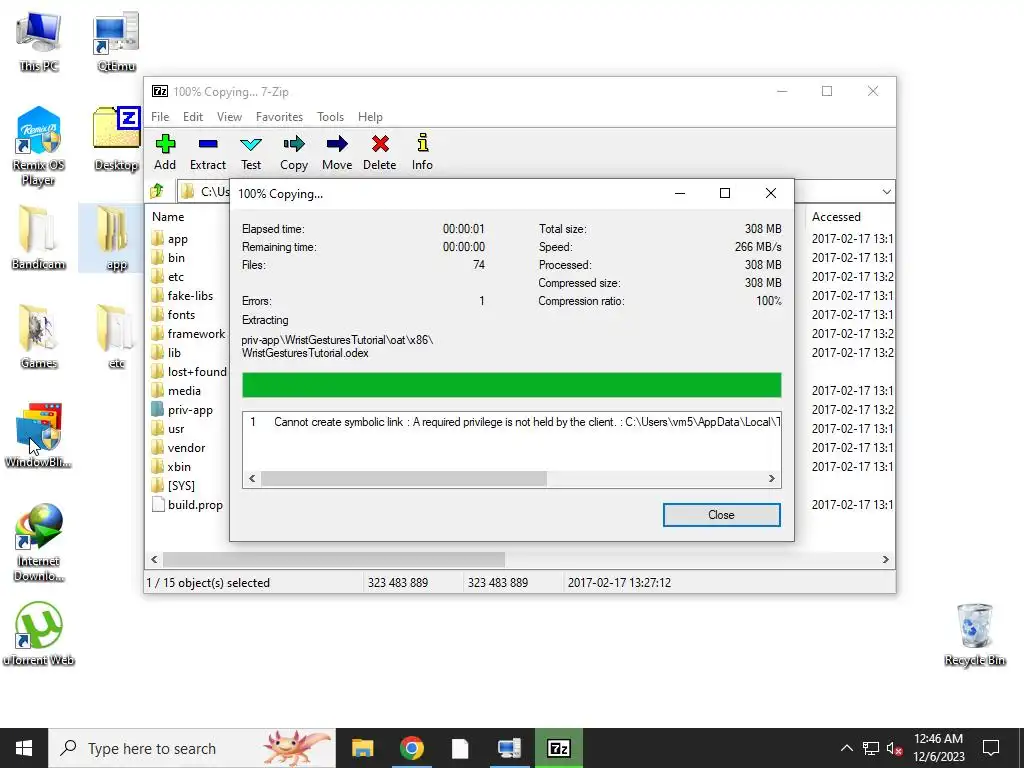Click error list scroll left arrow

tap(252, 478)
